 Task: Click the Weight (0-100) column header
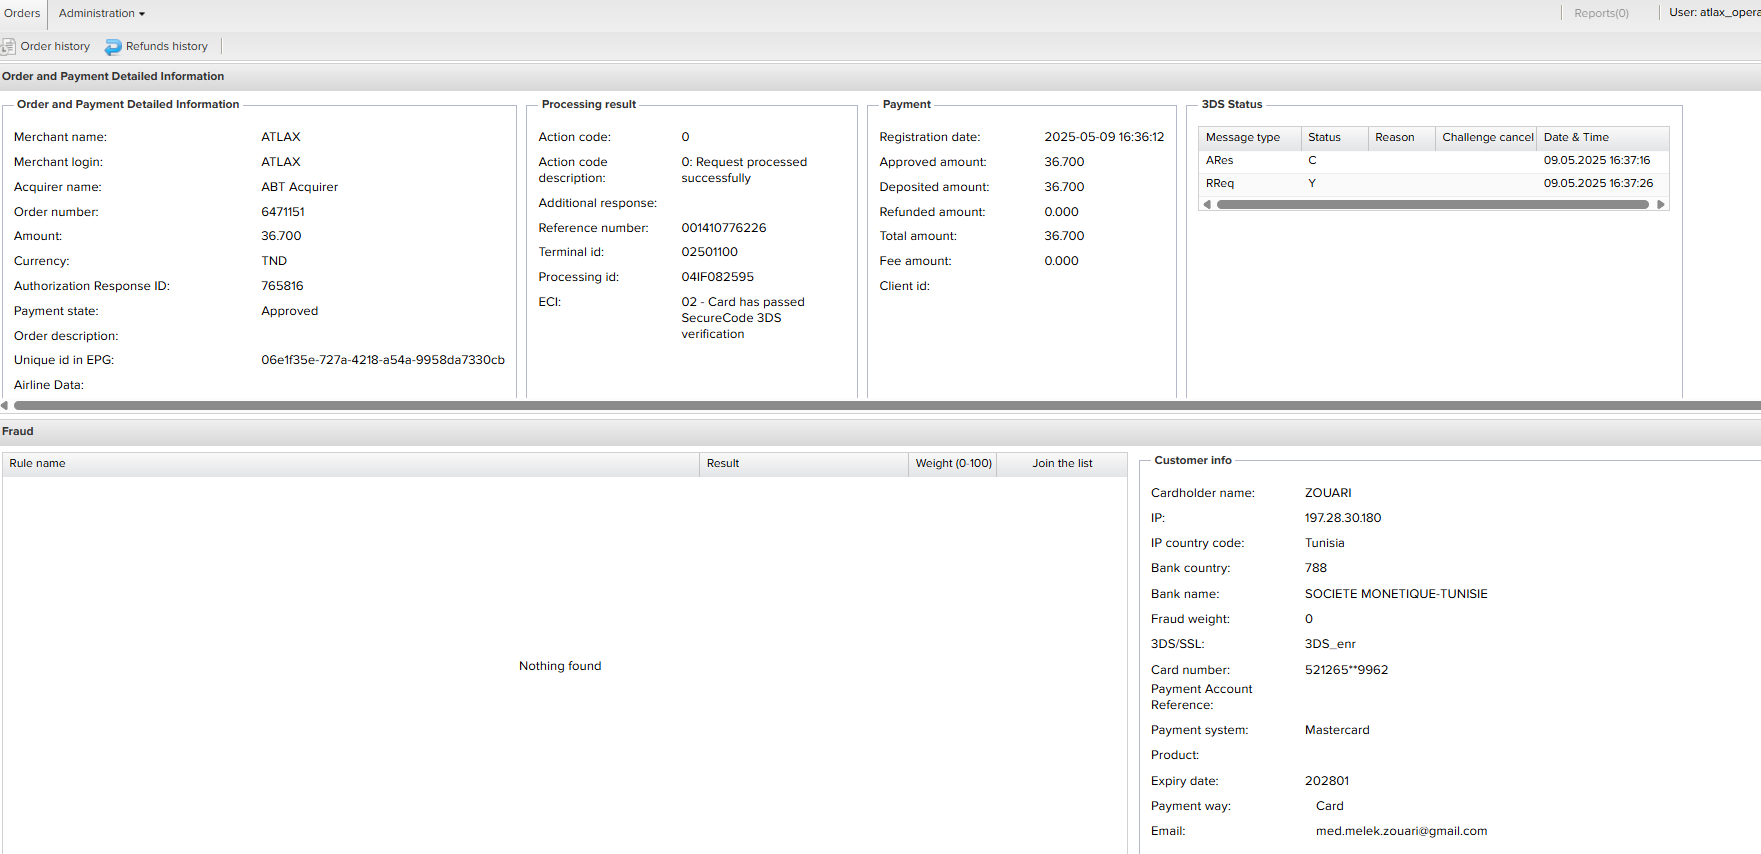tap(953, 463)
